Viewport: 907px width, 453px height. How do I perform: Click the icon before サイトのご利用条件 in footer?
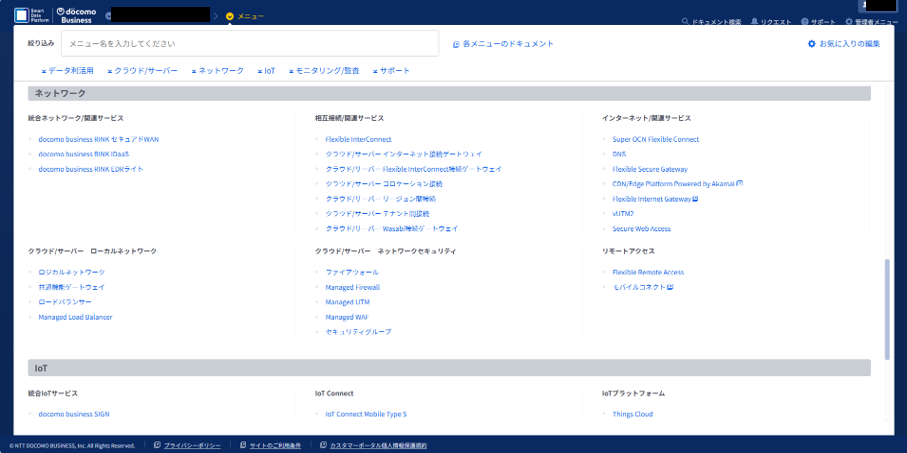(x=243, y=445)
